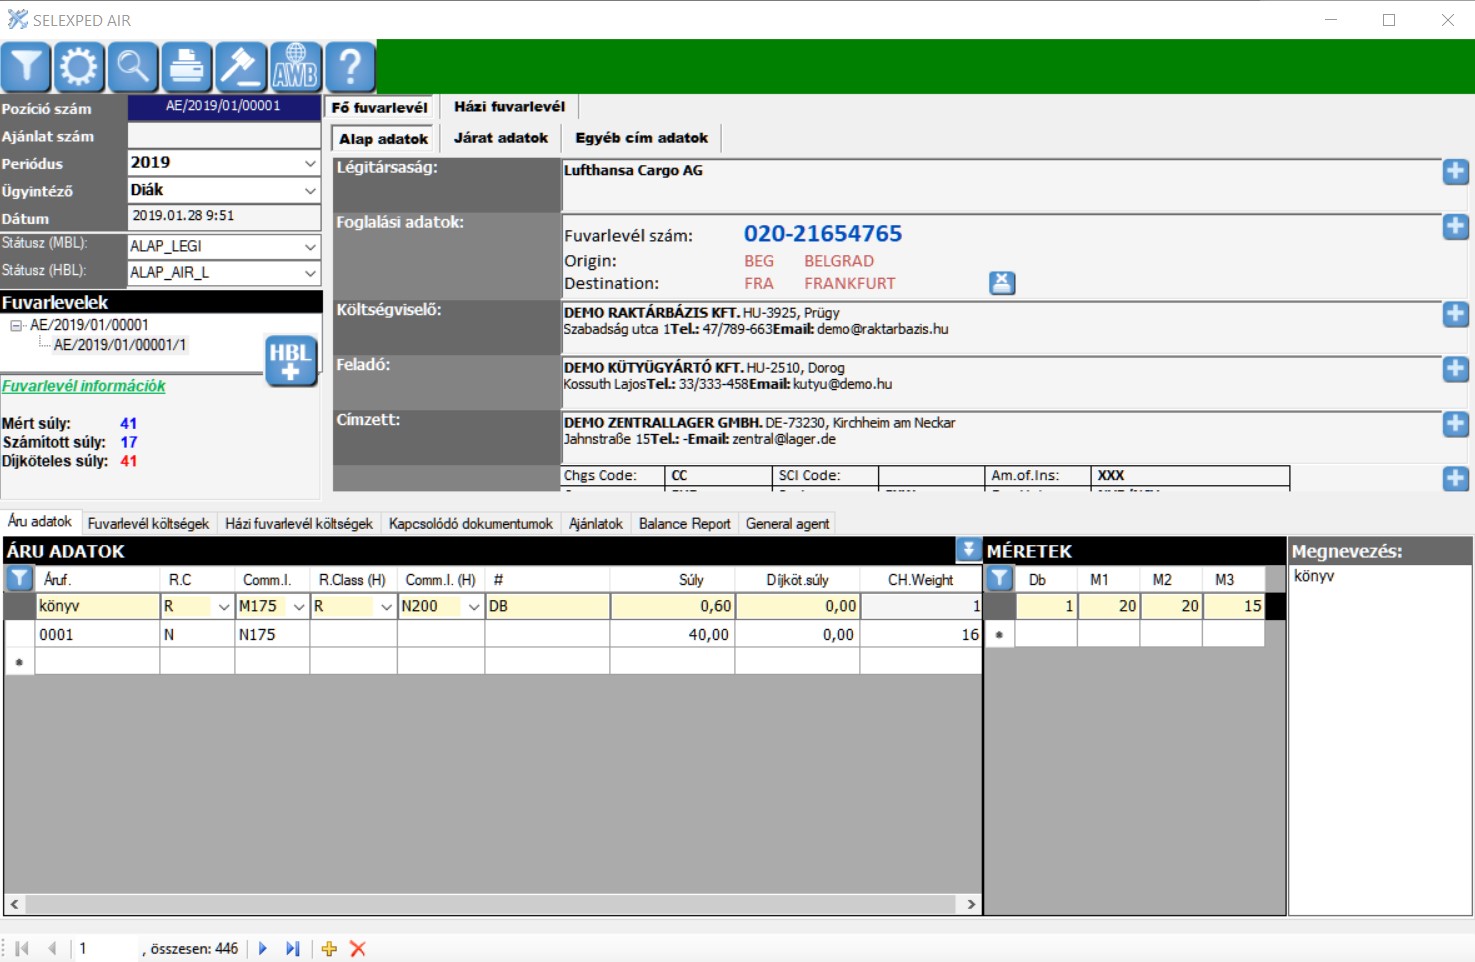Click the plus icon in the Feladó row

pyautogui.click(x=1455, y=369)
